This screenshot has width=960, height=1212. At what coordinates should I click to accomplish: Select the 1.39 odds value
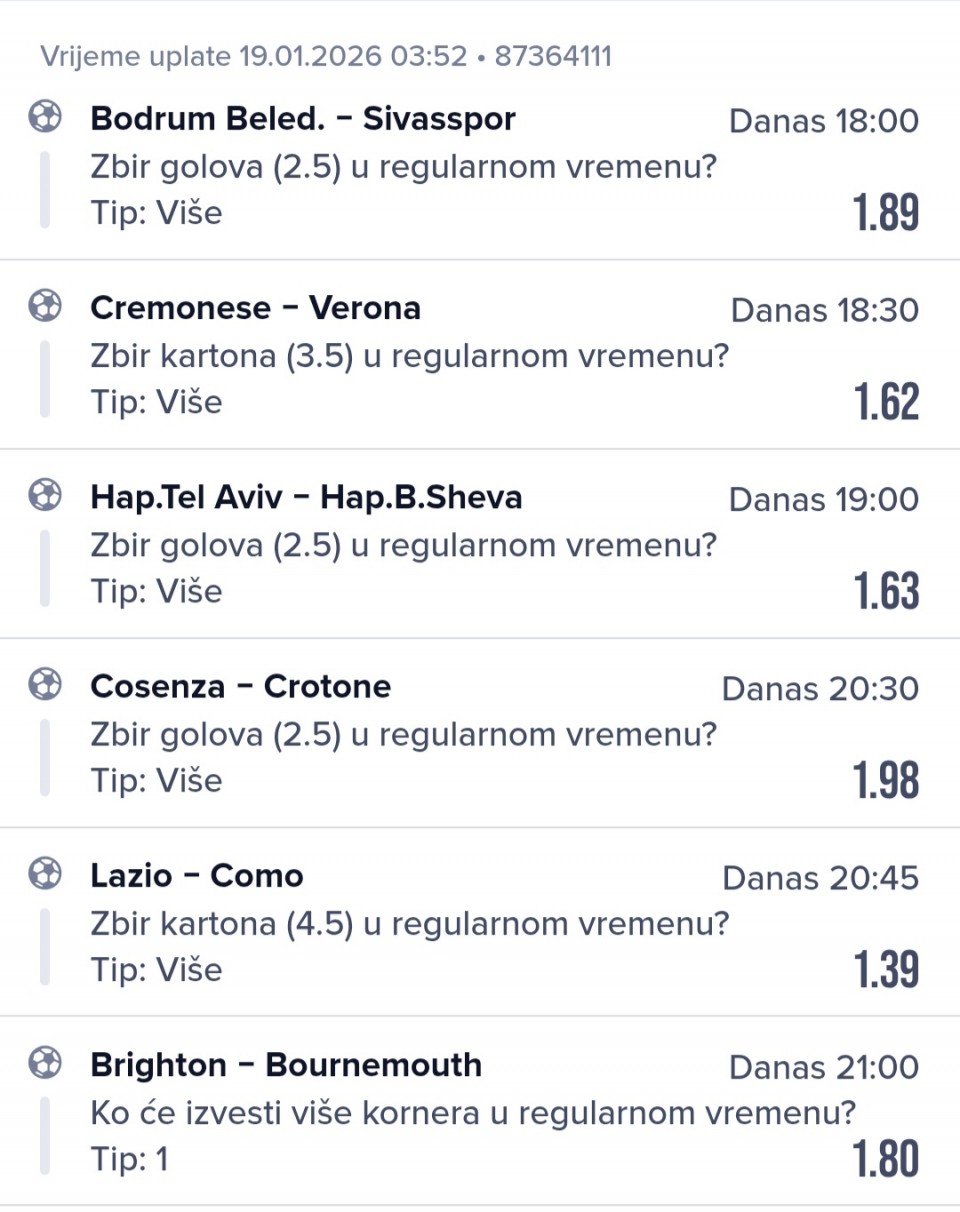[885, 969]
